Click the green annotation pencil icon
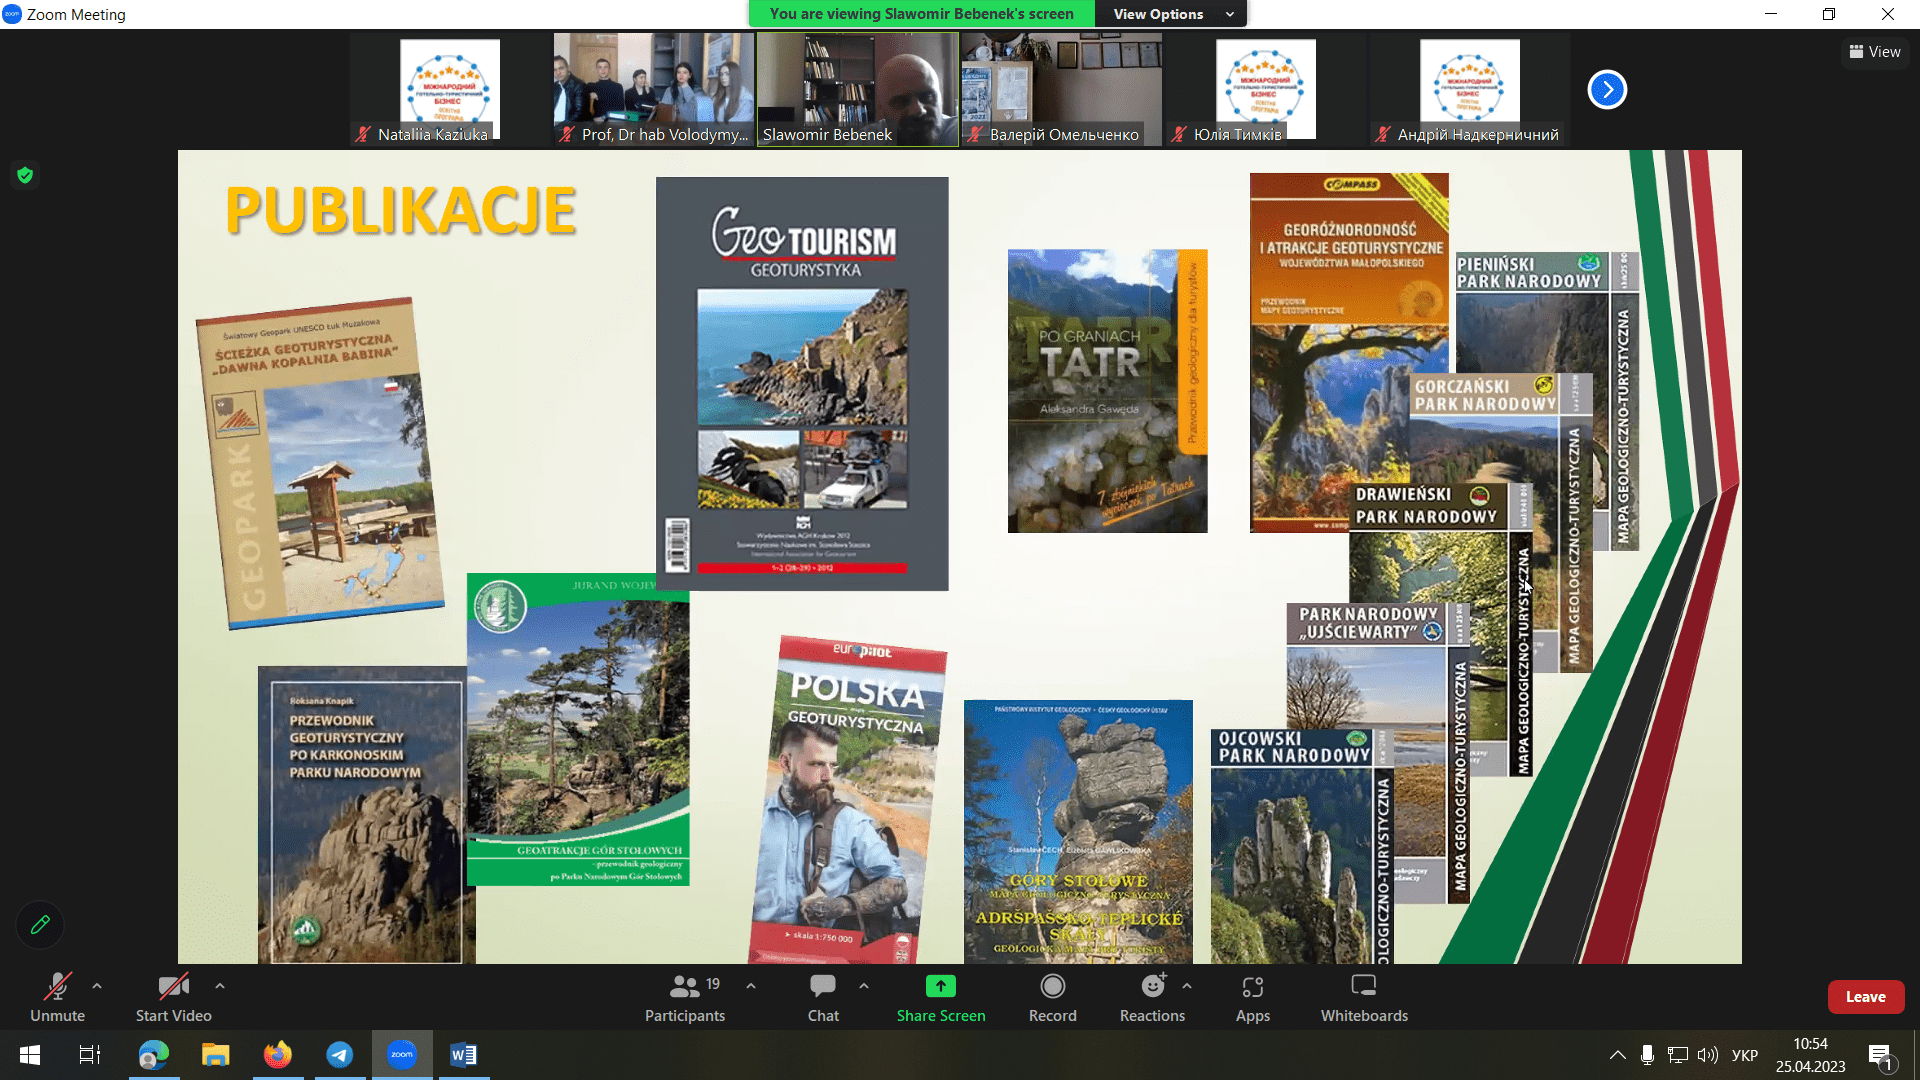Screen dimensions: 1920x1080 40,925
